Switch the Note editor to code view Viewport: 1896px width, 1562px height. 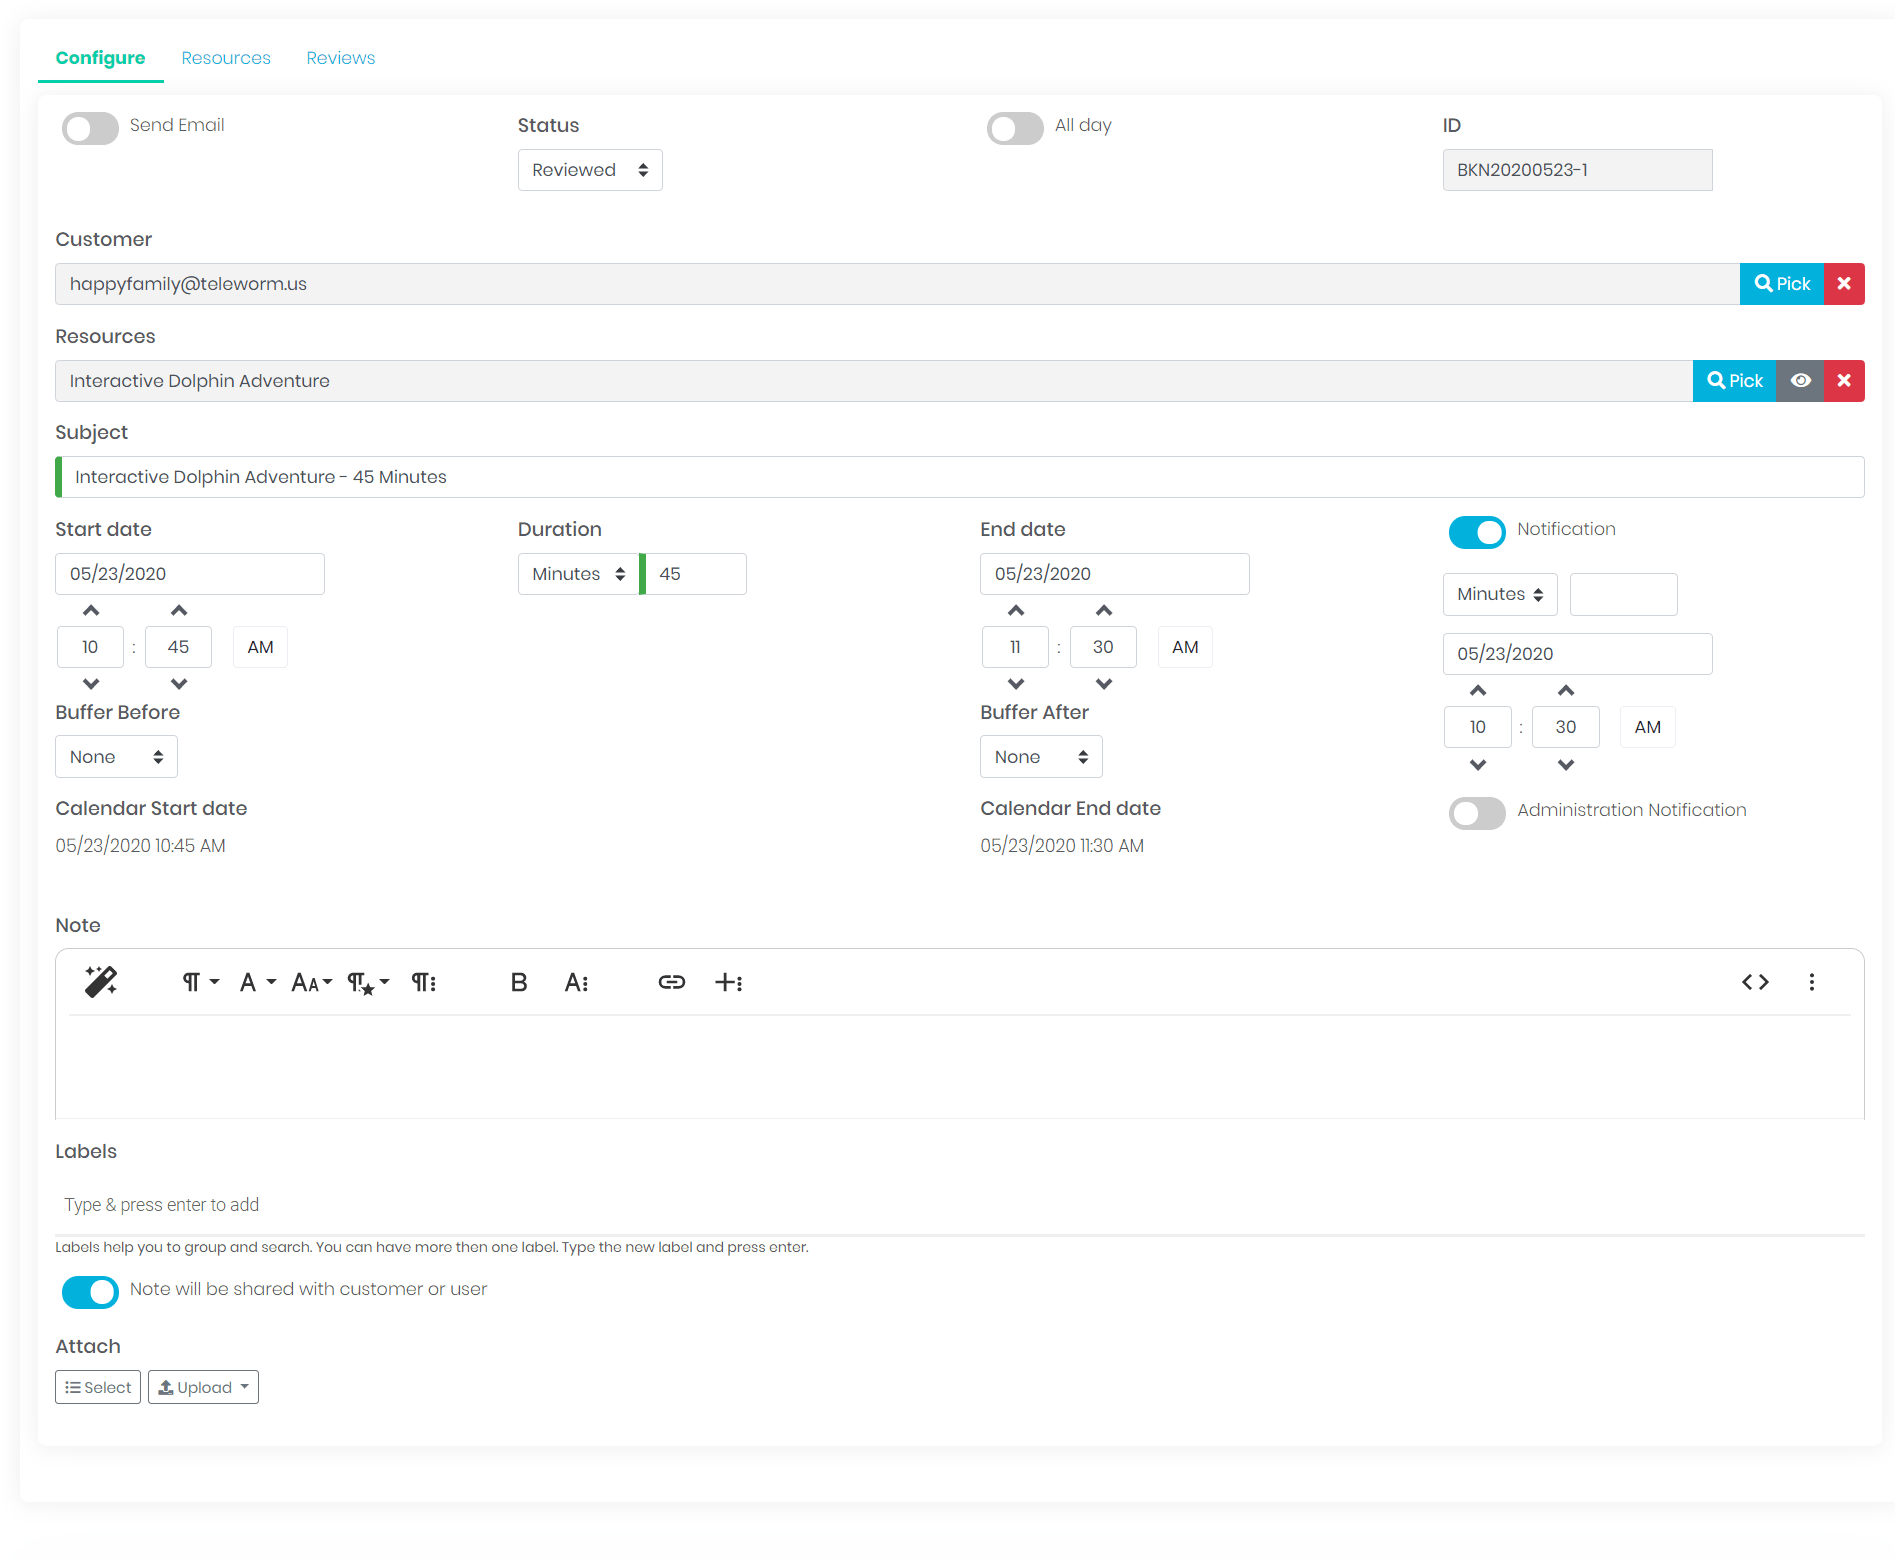coord(1756,982)
